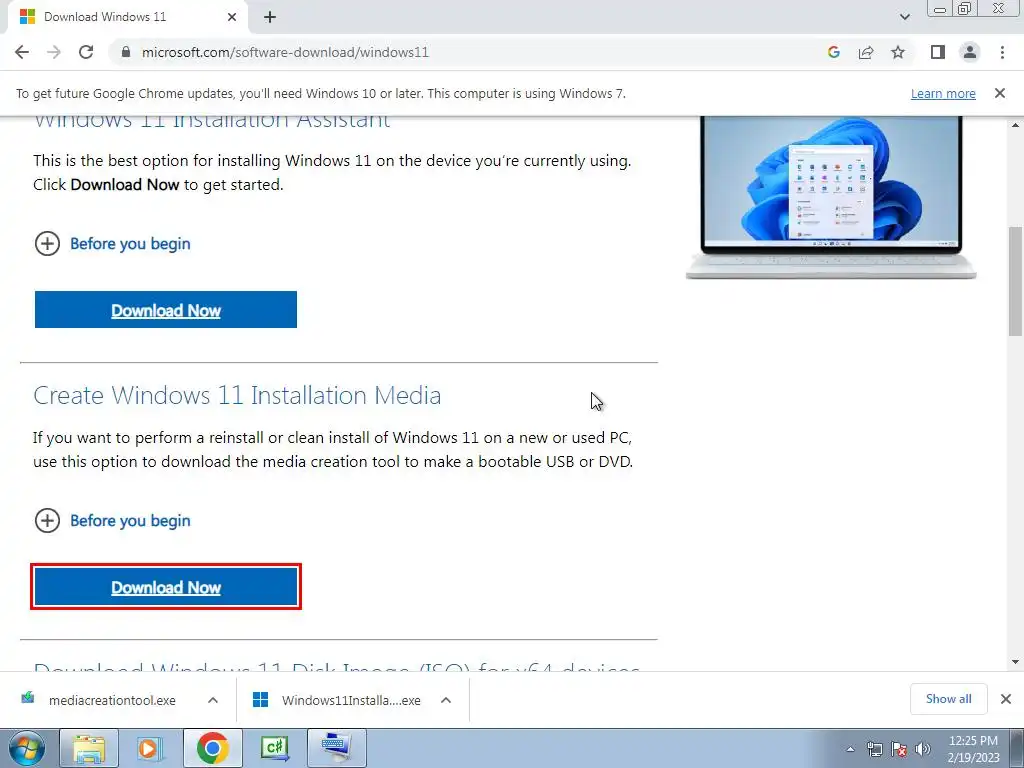View site lock security information
Screen dimensions: 1024x768
coord(126,52)
